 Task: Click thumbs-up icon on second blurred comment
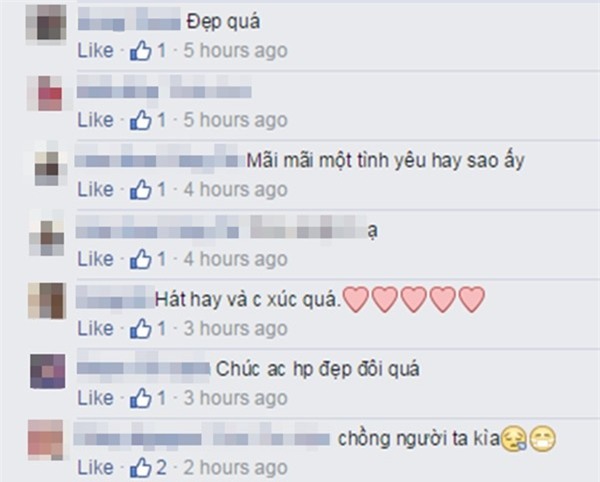tap(140, 120)
